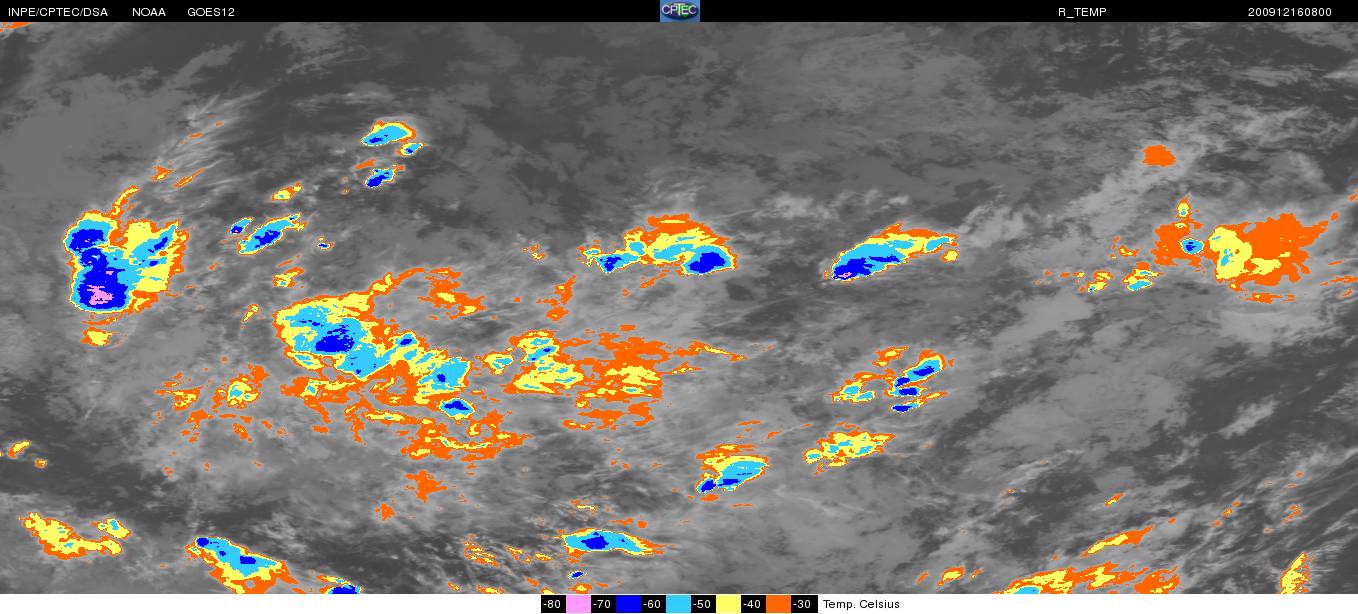Click the R_TEMP product label
Image resolution: width=1358 pixels, height=614 pixels.
1082,12
